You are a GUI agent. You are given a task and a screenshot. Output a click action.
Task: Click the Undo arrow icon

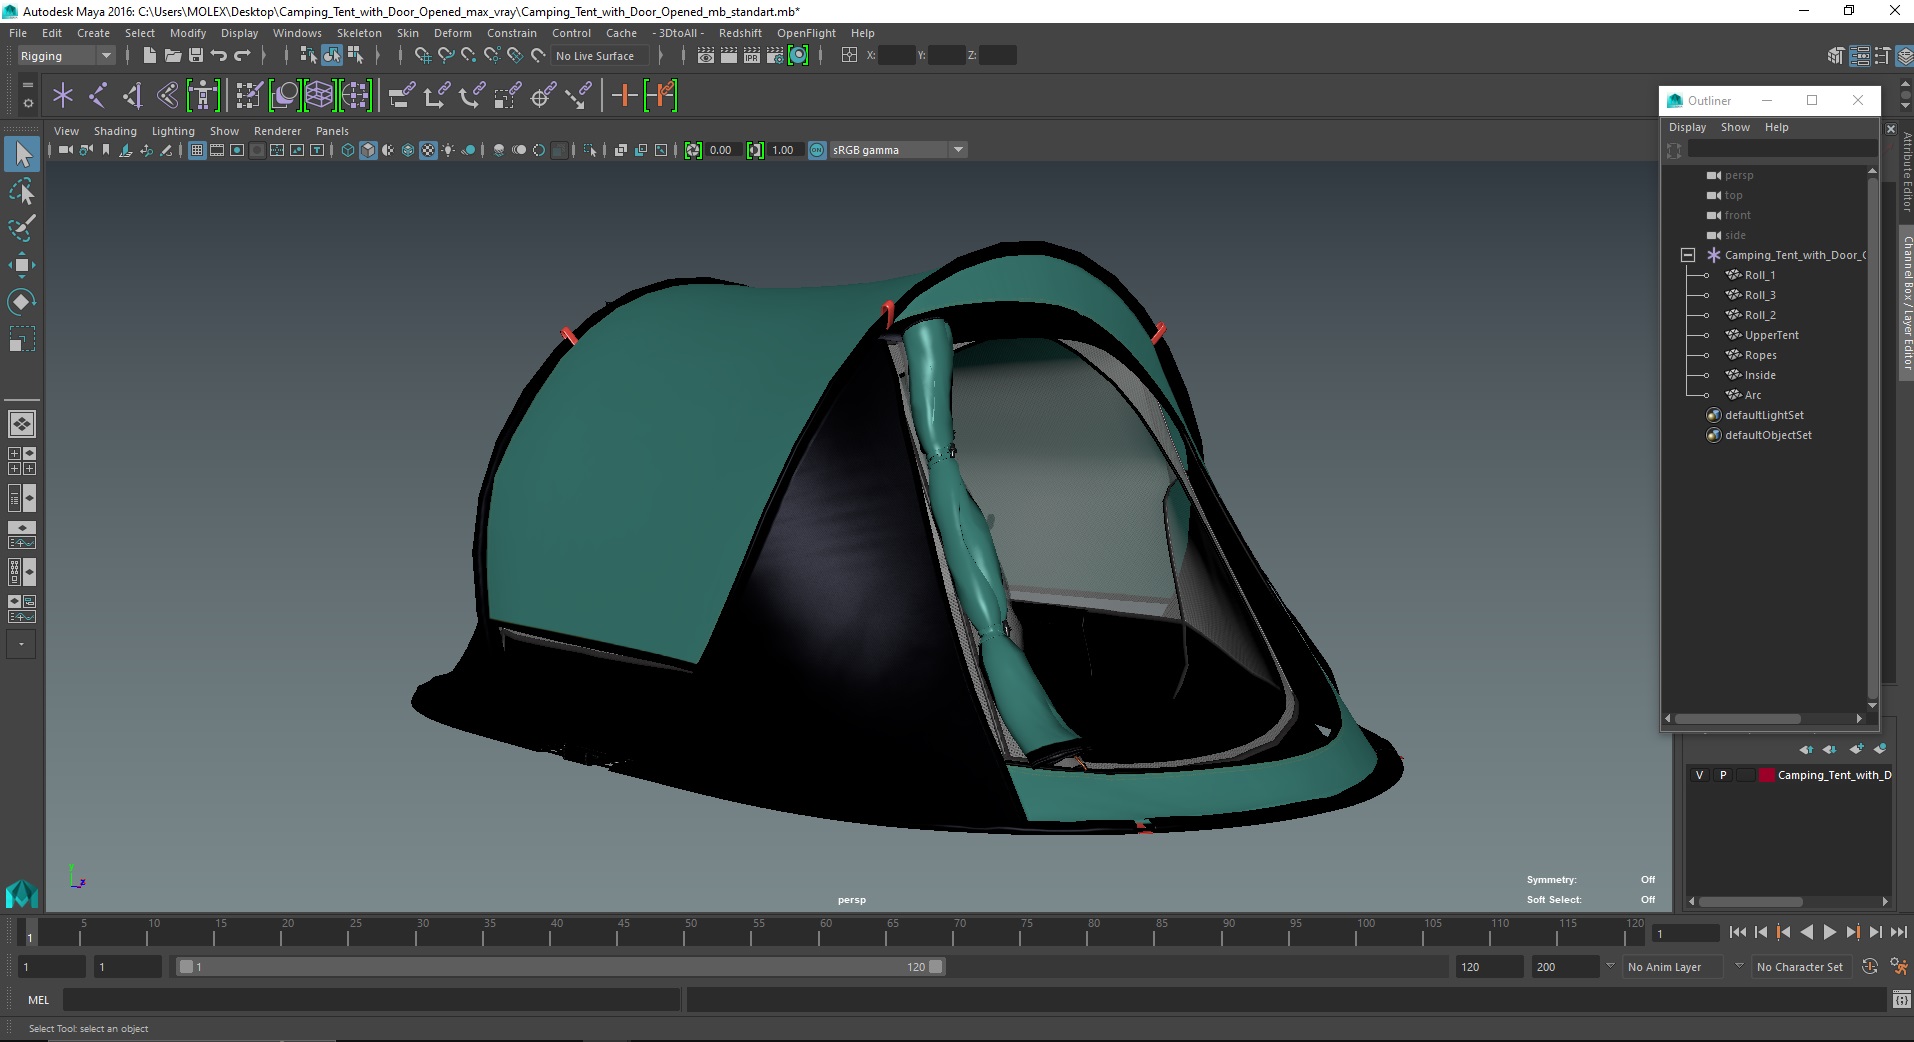pos(219,56)
